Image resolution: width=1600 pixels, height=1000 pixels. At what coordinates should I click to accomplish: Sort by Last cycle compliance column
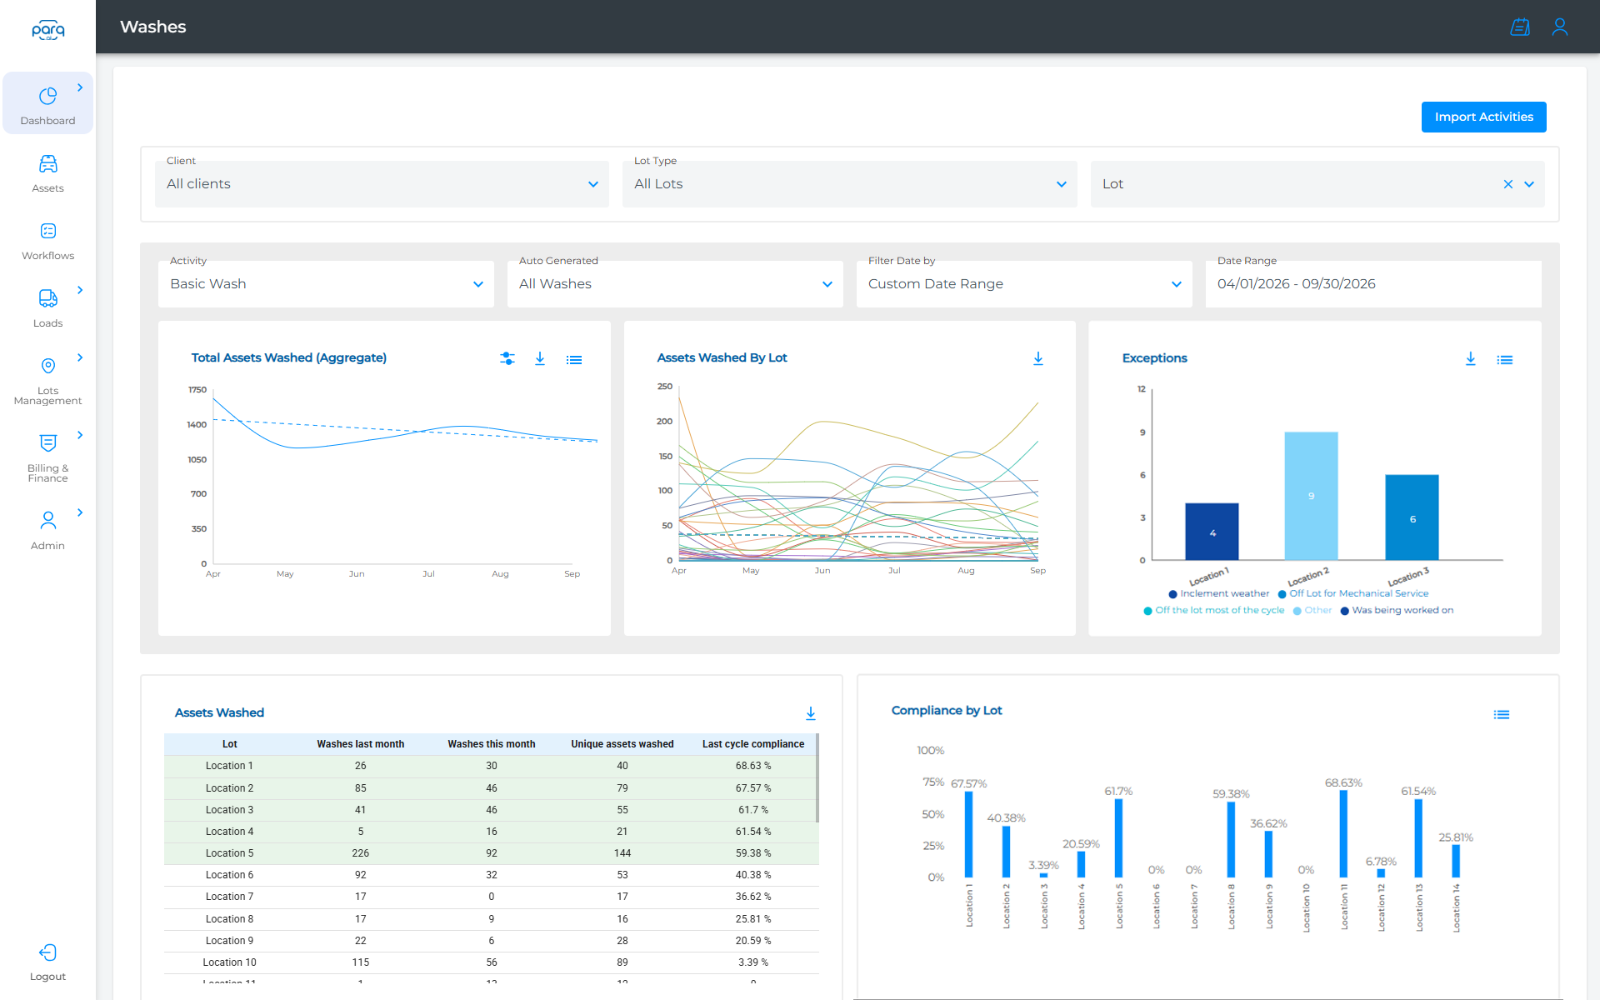click(x=753, y=744)
